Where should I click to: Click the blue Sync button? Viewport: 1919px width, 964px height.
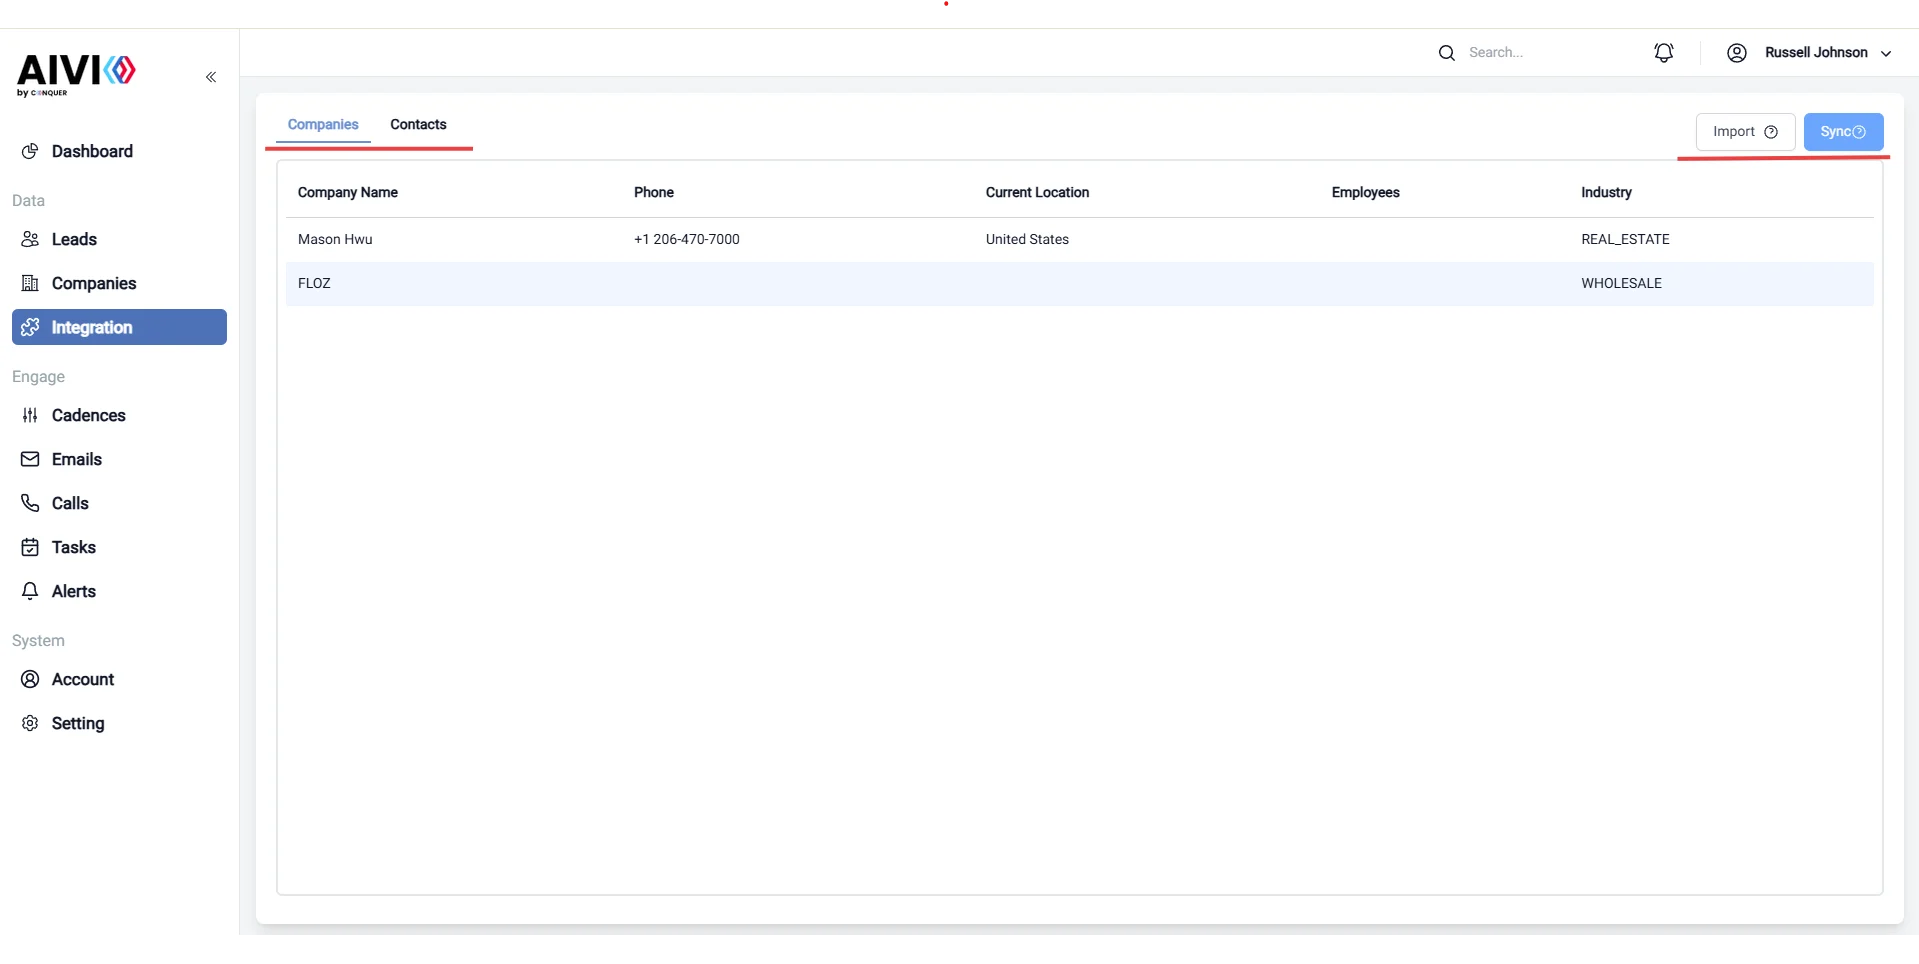(x=1843, y=132)
